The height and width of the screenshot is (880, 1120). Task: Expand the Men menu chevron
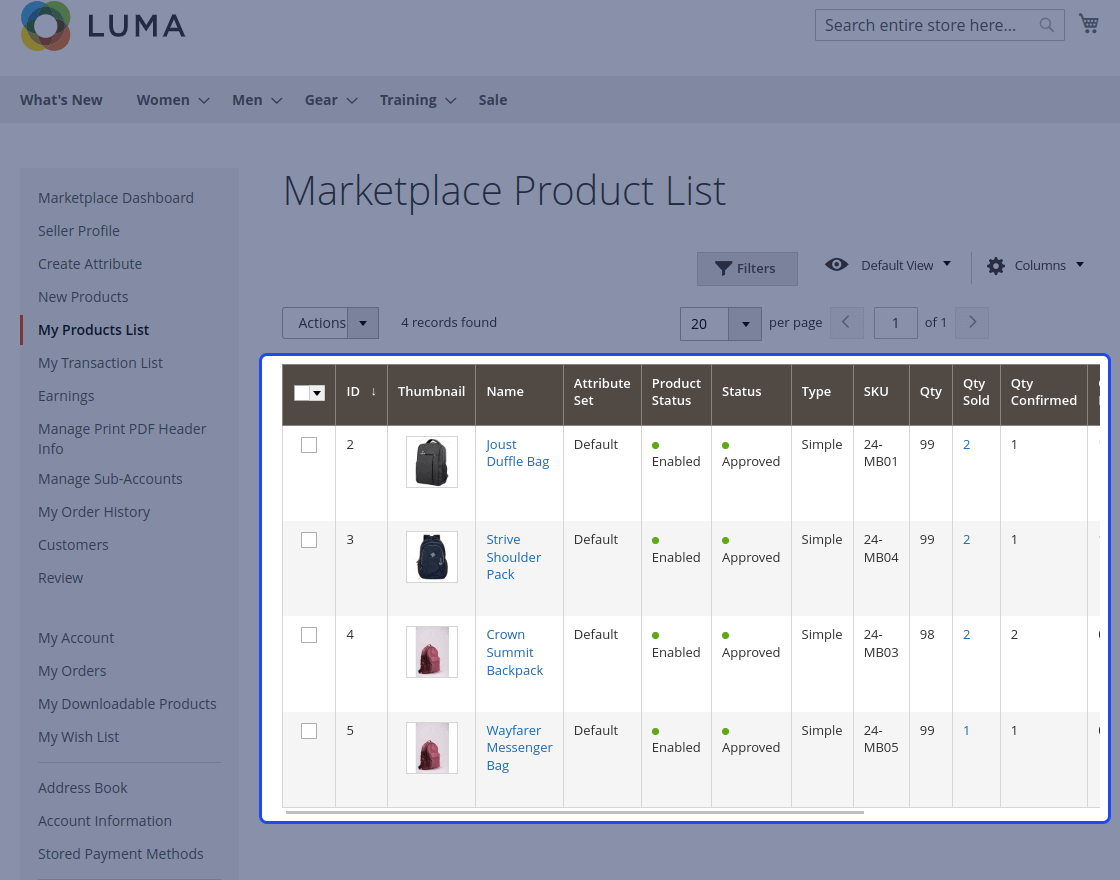pos(276,101)
